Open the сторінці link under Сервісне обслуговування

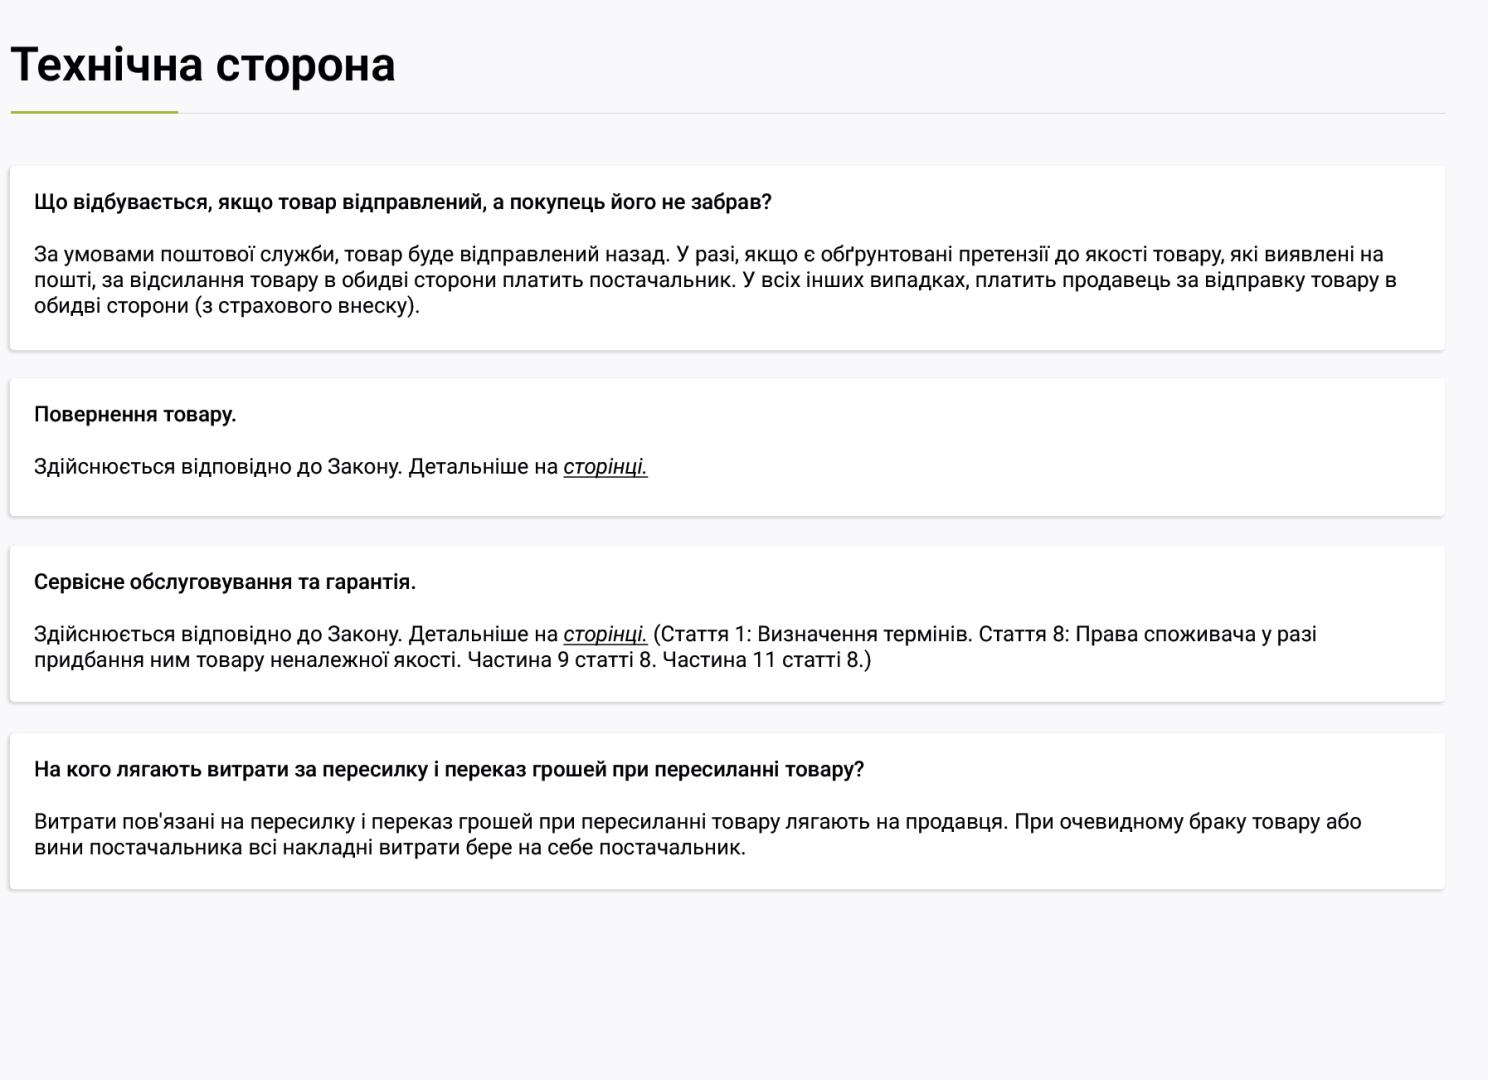605,634
